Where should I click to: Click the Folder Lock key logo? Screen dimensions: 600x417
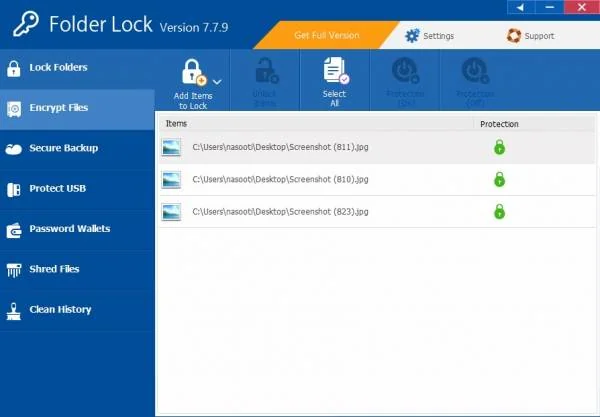[x=26, y=24]
